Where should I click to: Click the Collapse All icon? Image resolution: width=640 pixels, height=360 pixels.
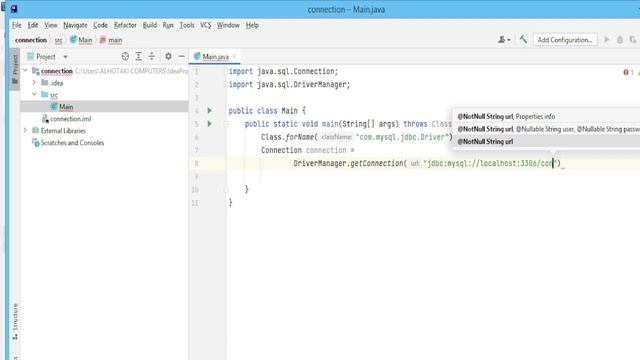[152, 56]
